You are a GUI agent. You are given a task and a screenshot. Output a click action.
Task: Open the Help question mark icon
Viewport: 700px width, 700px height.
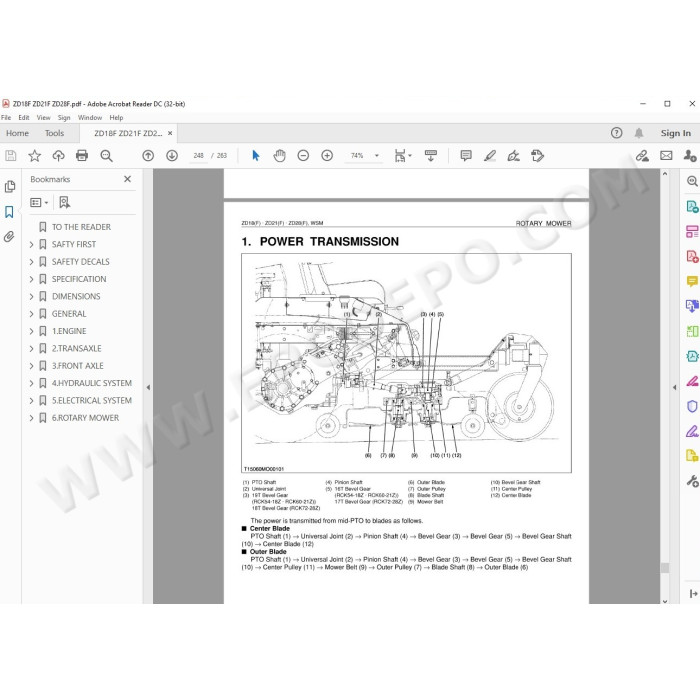(x=617, y=133)
